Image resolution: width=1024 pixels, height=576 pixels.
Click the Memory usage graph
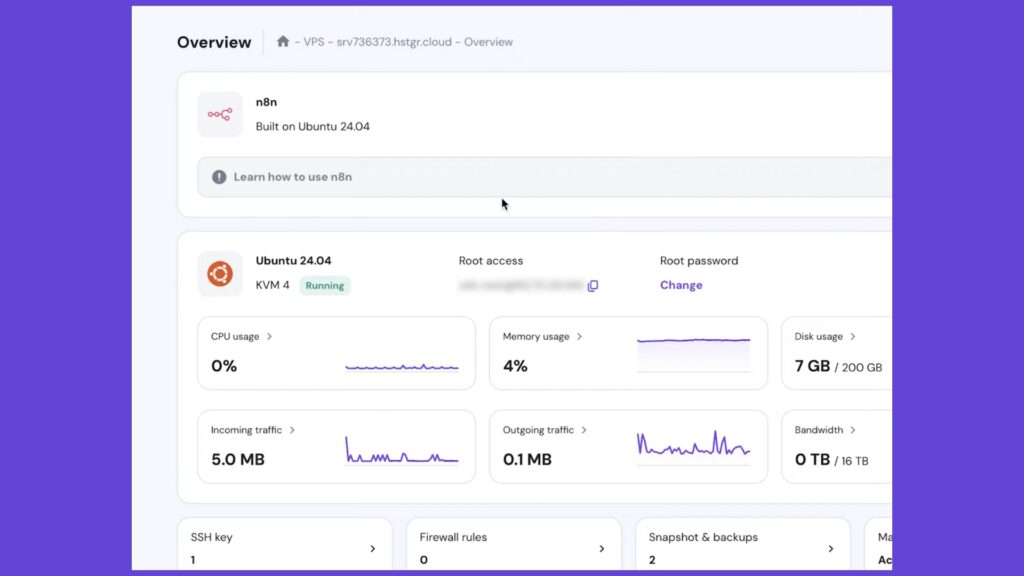click(694, 355)
